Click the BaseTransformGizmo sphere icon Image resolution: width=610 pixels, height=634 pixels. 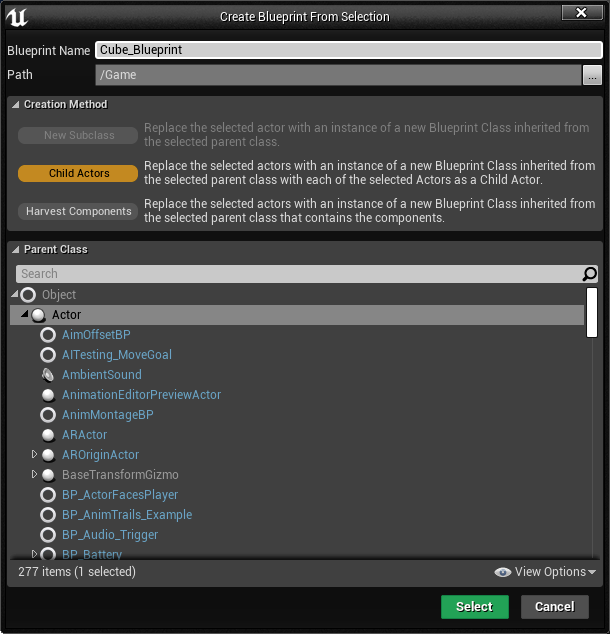click(x=48, y=475)
